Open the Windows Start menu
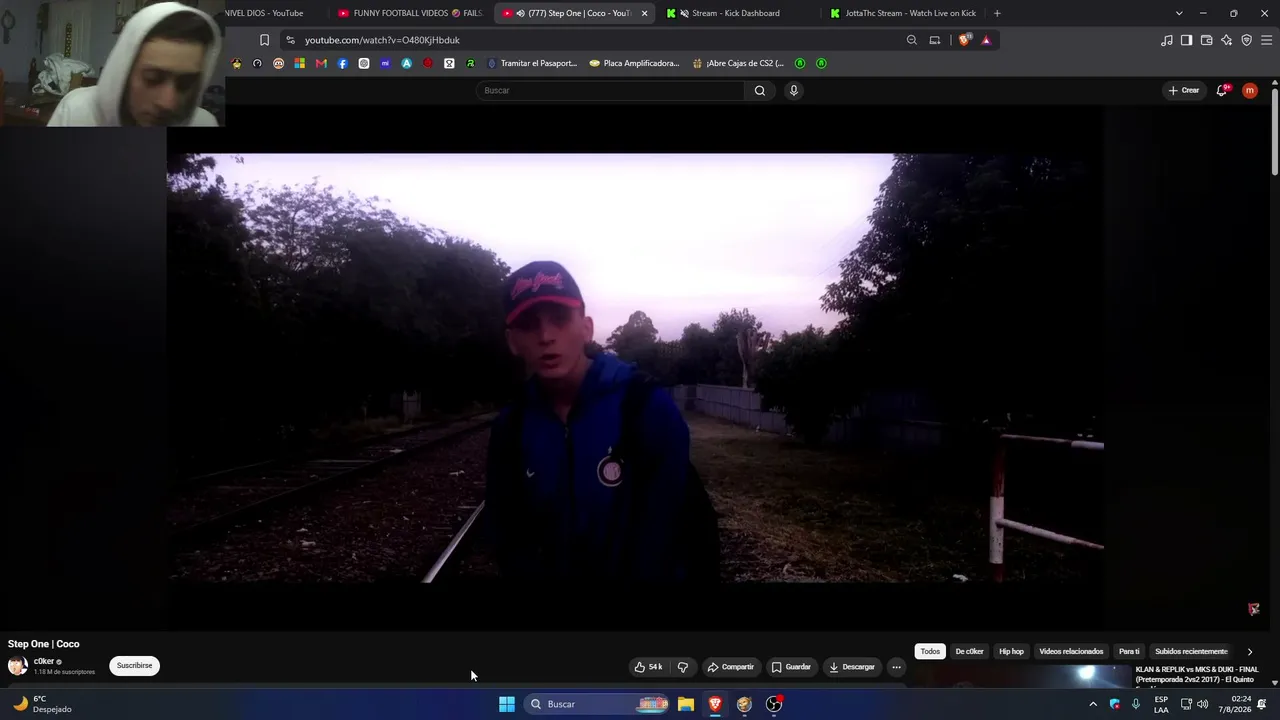 pyautogui.click(x=507, y=704)
